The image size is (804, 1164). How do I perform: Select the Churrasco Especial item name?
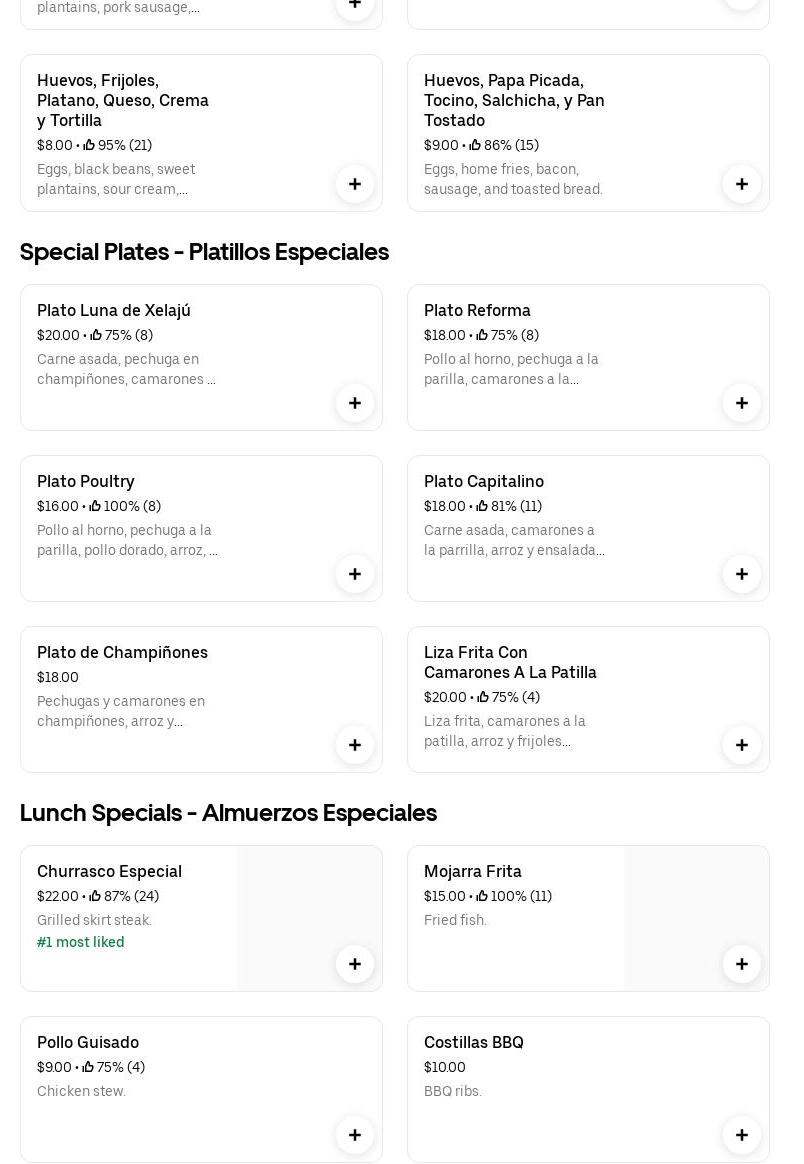109,872
